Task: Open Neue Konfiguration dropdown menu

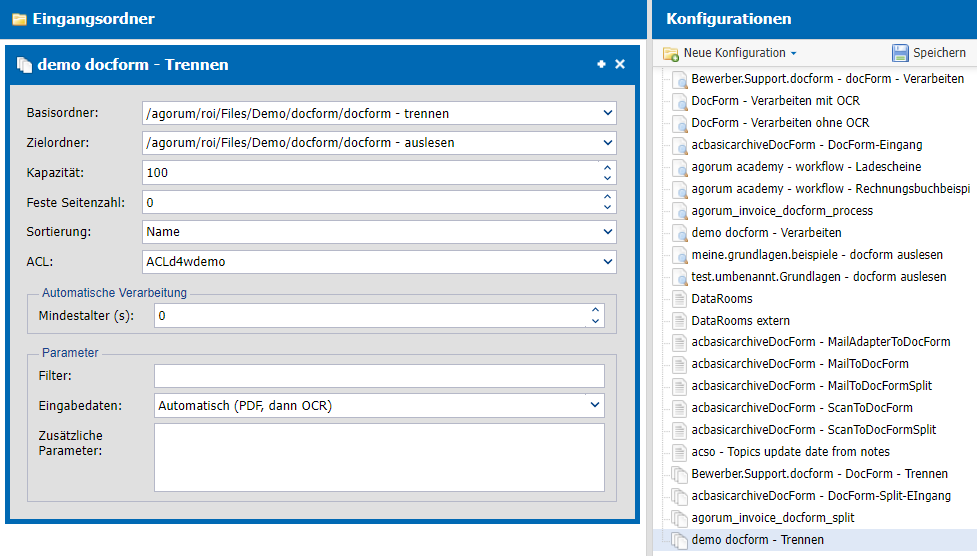Action: (x=794, y=54)
